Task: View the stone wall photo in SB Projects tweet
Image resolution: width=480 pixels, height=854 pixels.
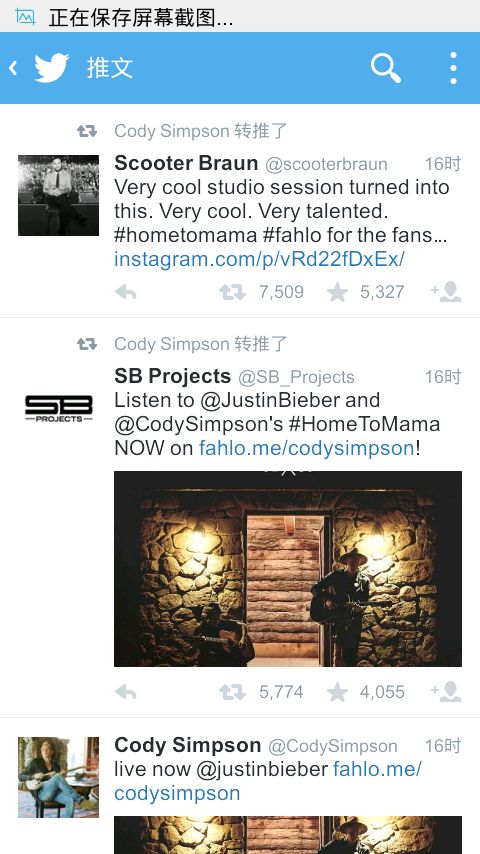Action: click(x=288, y=569)
